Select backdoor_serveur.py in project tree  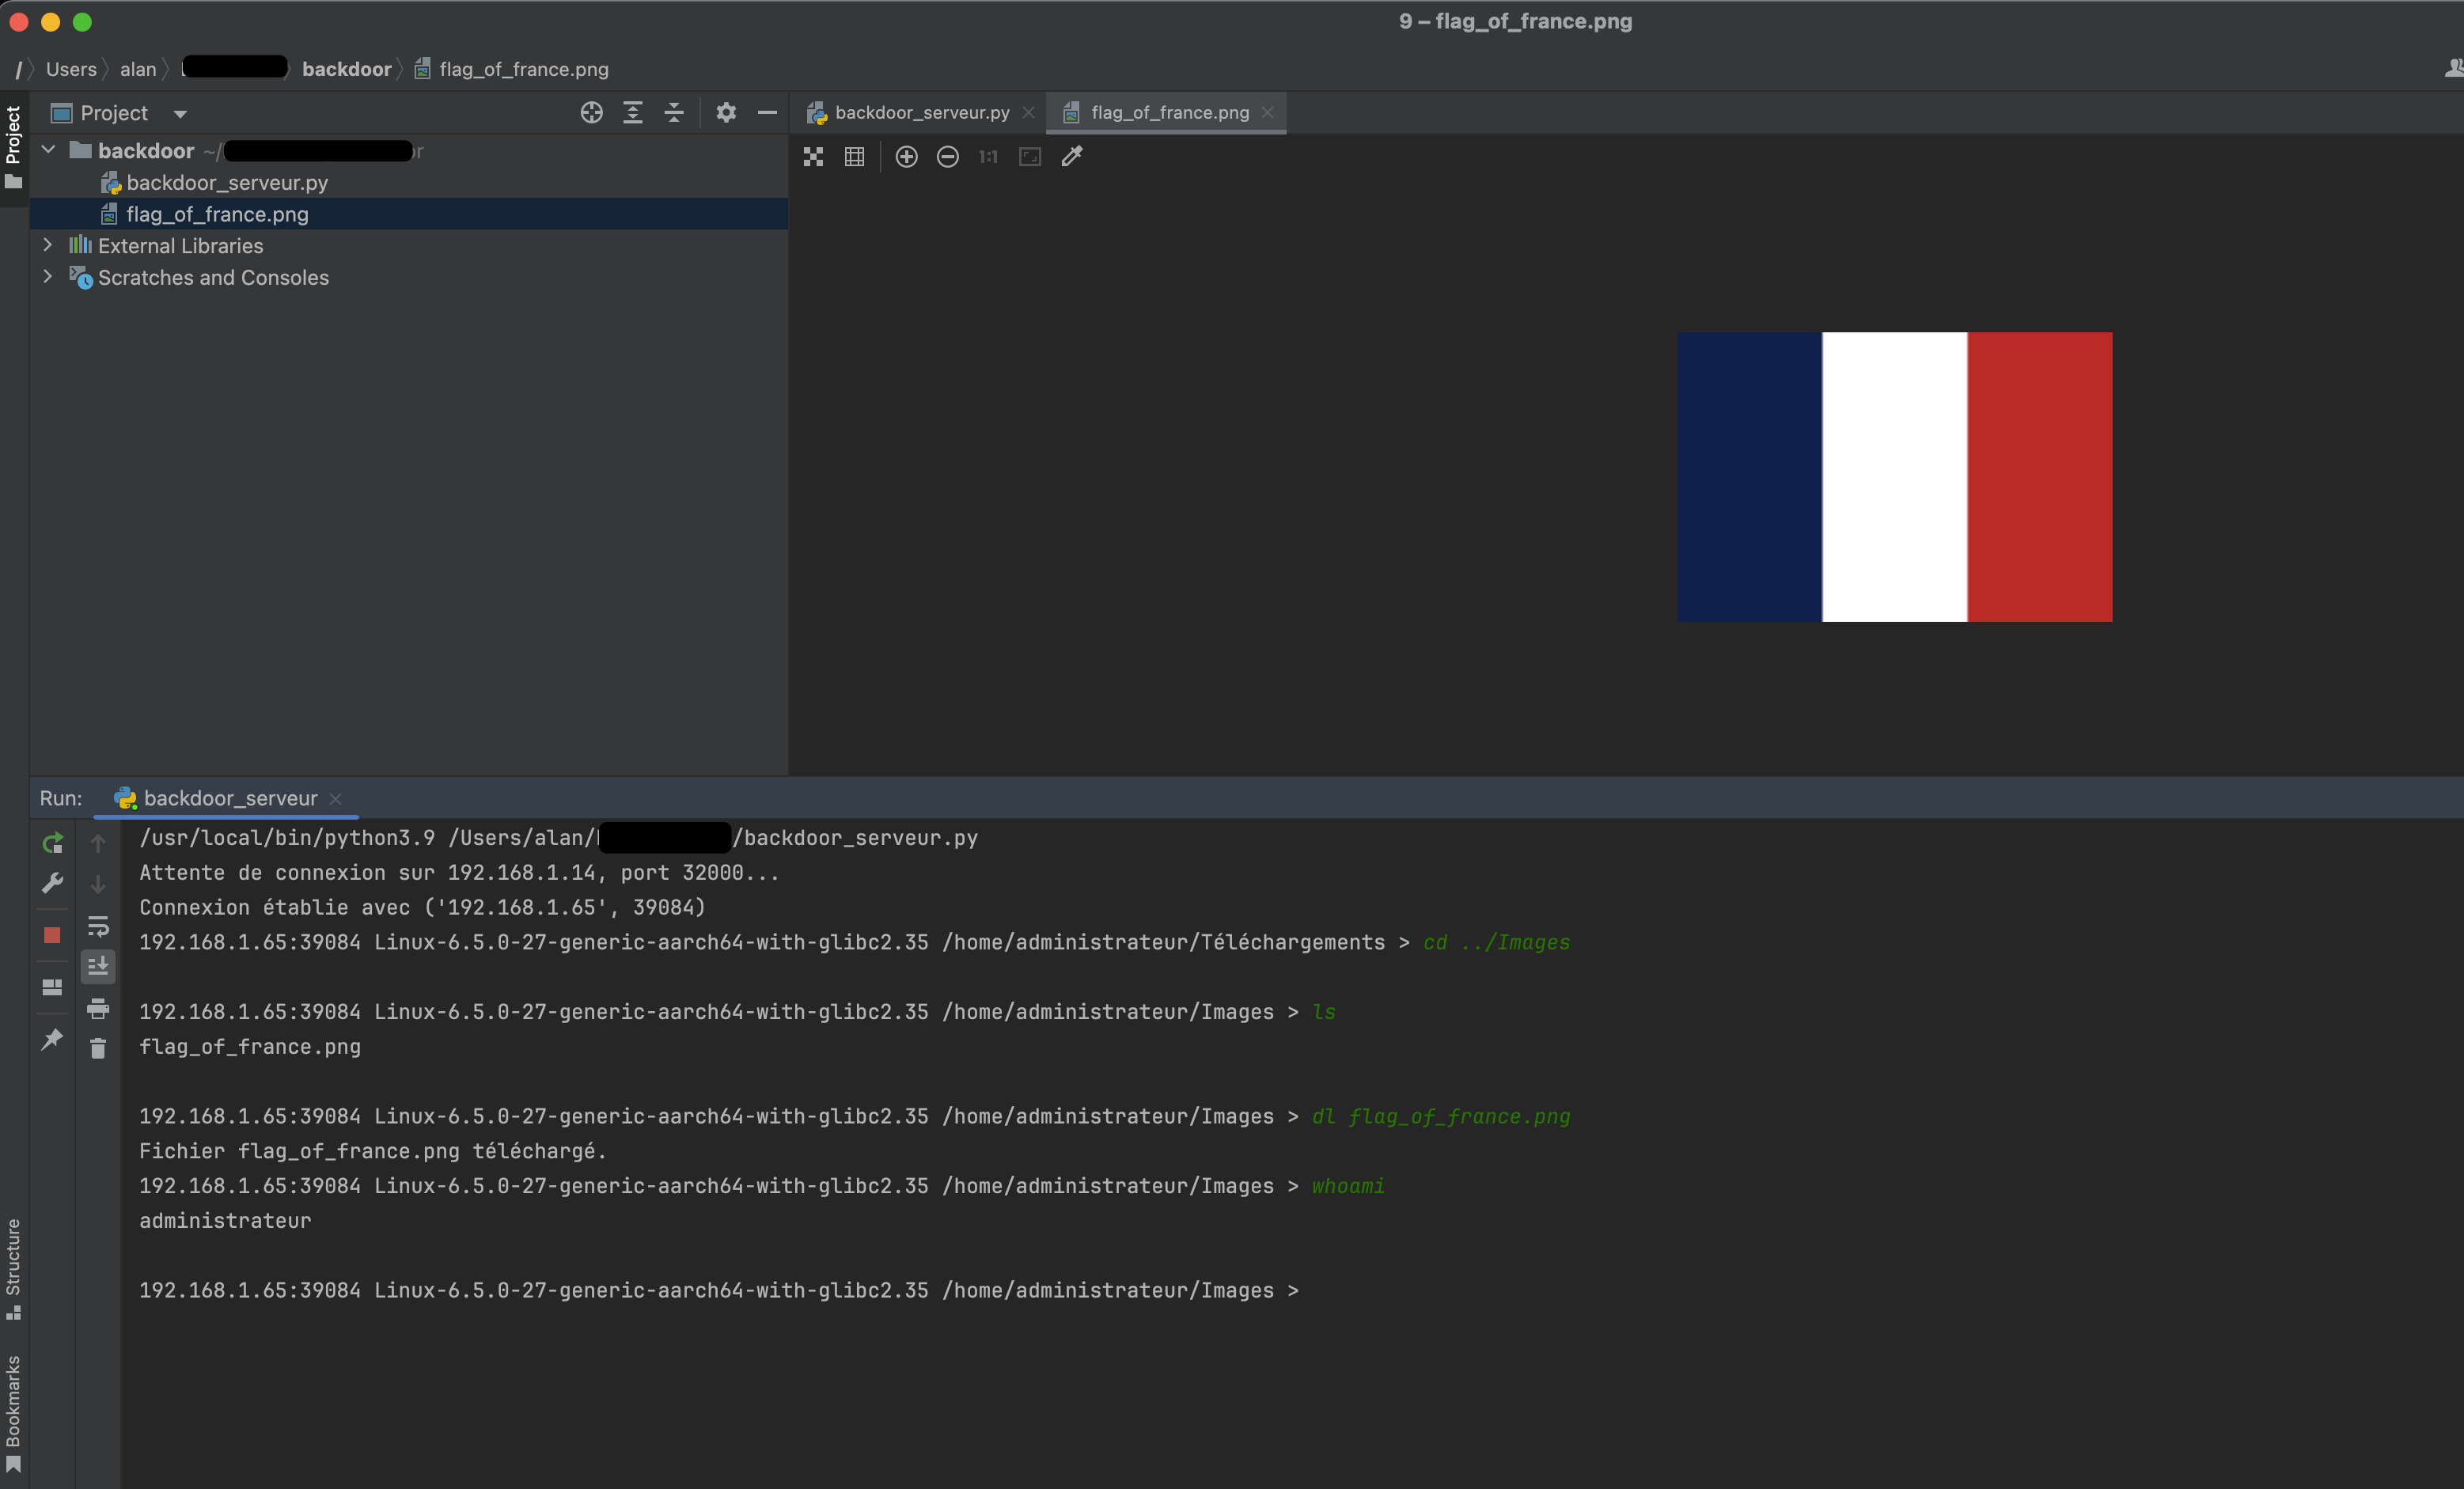tap(227, 183)
